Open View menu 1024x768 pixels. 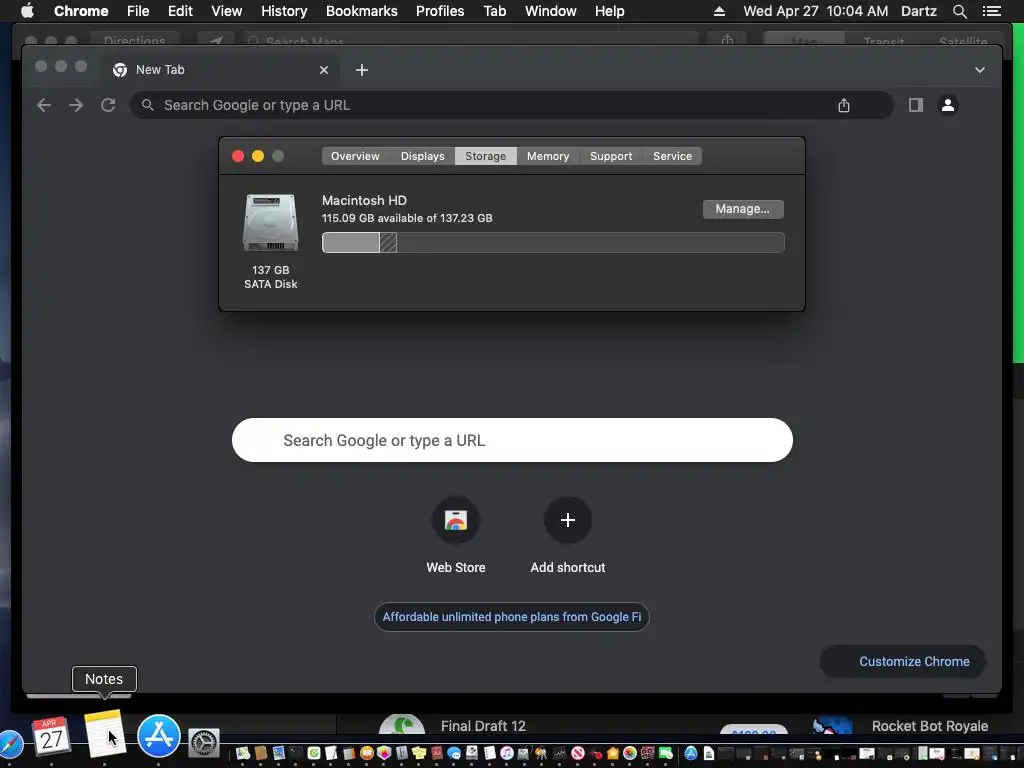pyautogui.click(x=227, y=11)
